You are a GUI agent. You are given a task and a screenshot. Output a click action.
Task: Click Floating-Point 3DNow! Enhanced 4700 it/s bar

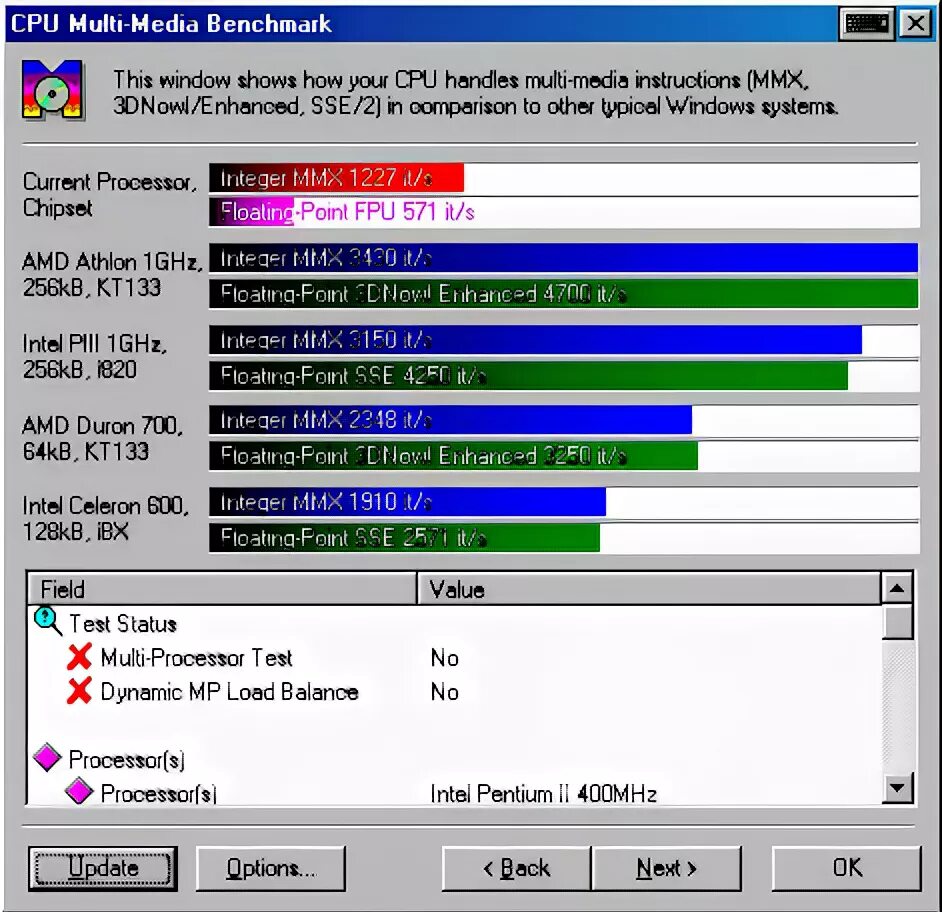564,294
